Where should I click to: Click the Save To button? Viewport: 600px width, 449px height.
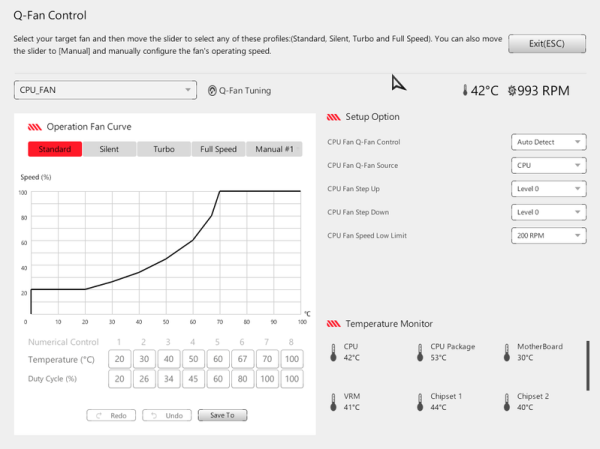(x=222, y=415)
